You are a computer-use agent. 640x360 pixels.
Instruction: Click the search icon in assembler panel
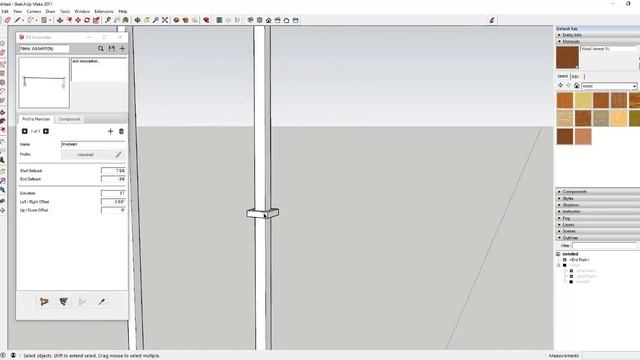(x=101, y=49)
